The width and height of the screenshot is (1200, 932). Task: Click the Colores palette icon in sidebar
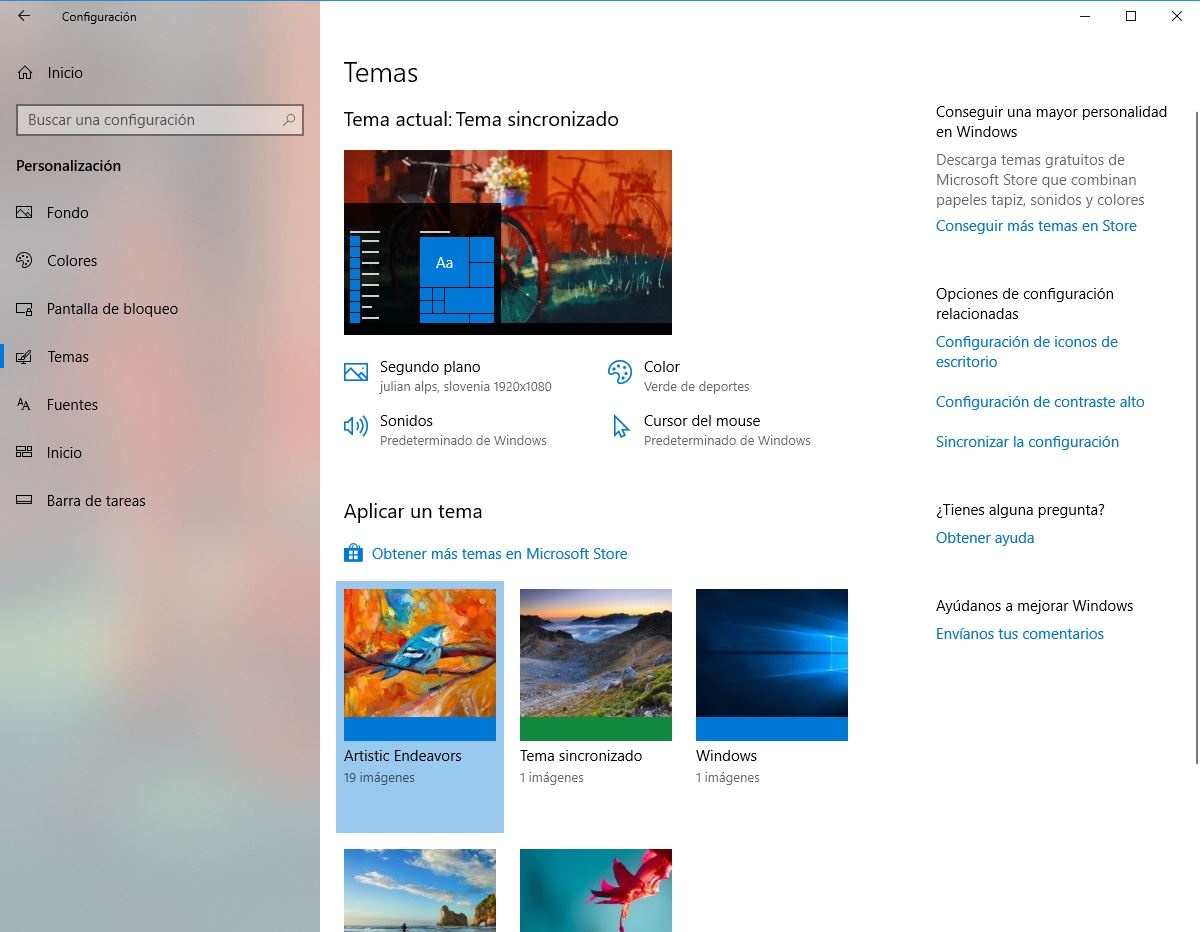(x=25, y=261)
